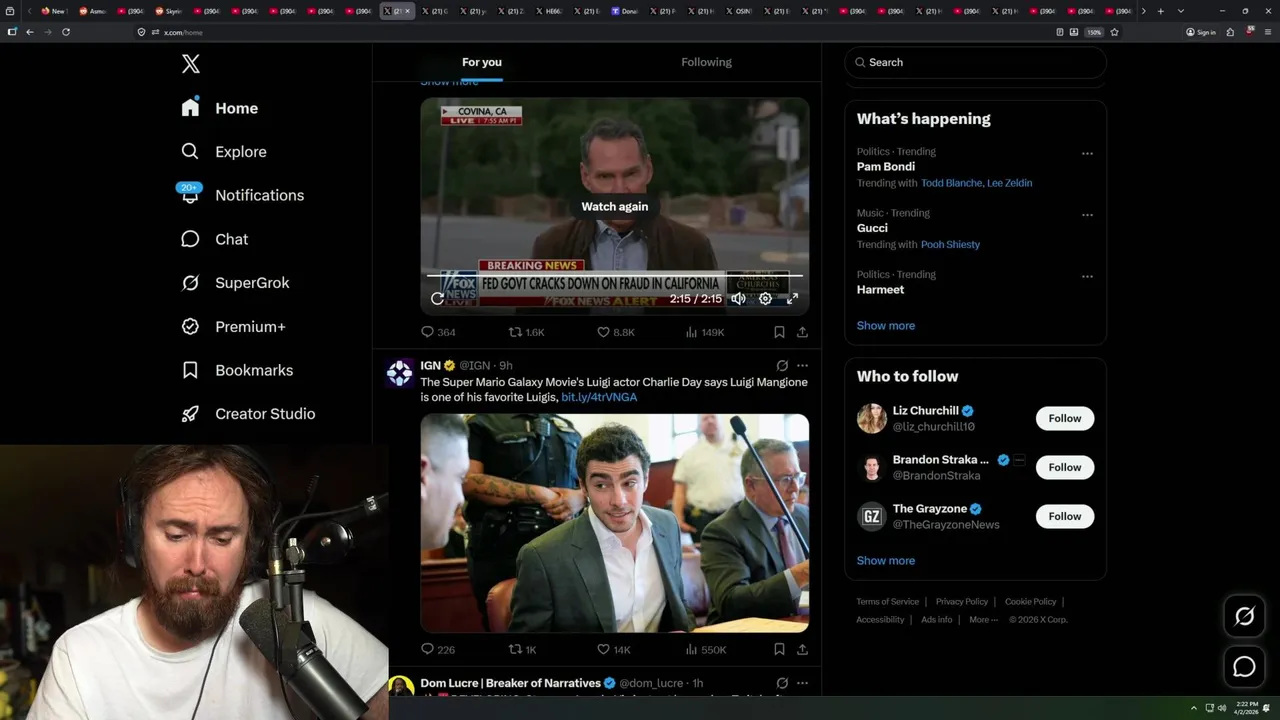This screenshot has width=1280, height=720.
Task: Open the floating Grok button
Action: (1244, 617)
